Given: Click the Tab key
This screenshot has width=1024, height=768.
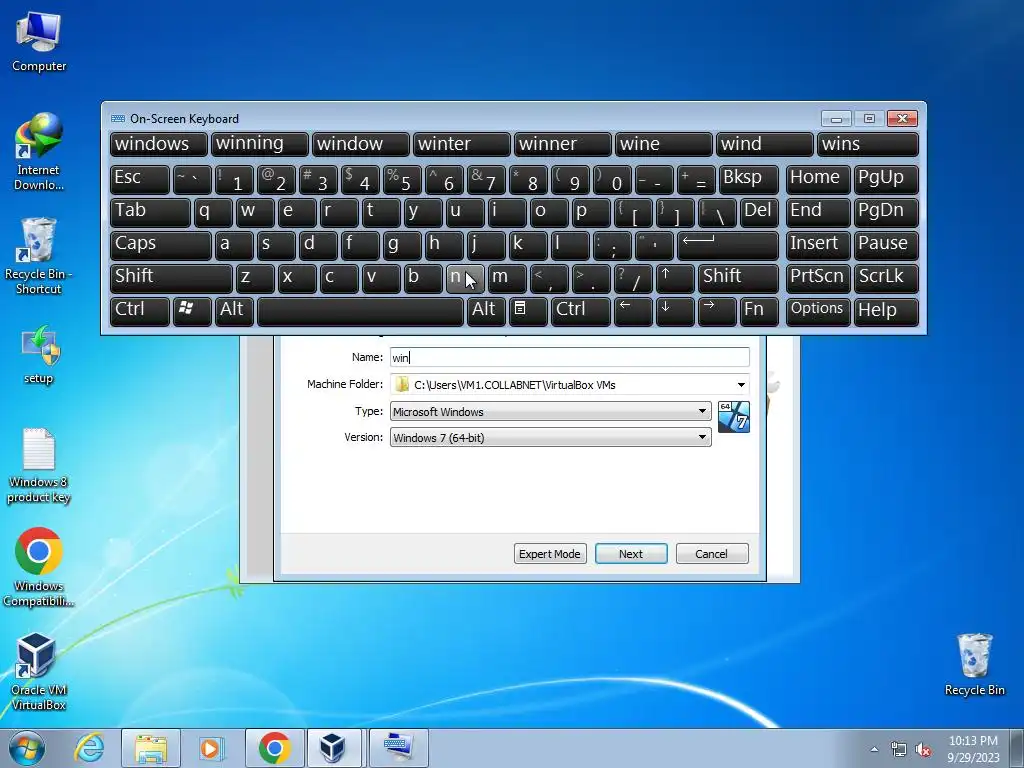Looking at the screenshot, I should [150, 213].
